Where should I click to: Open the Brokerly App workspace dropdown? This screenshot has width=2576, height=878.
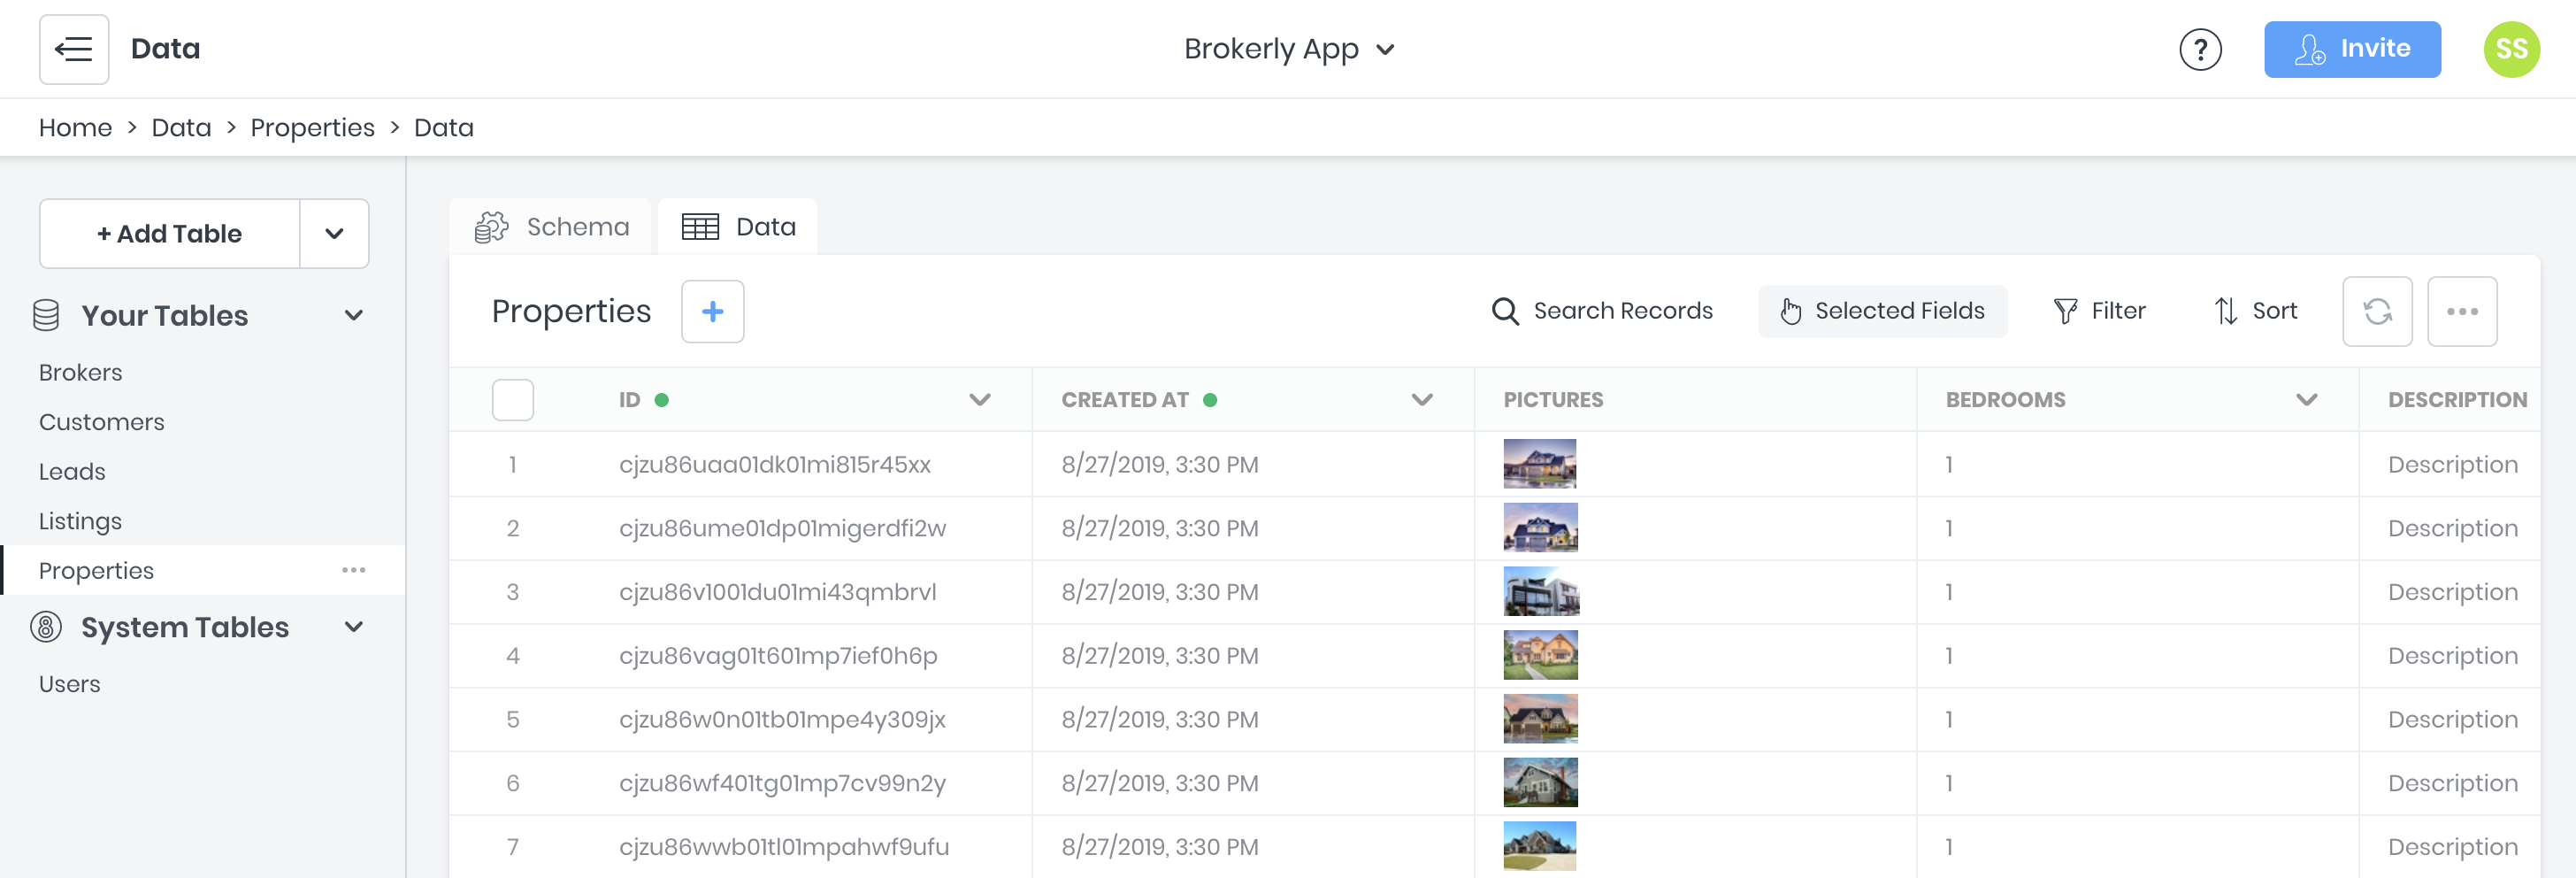(x=1288, y=49)
